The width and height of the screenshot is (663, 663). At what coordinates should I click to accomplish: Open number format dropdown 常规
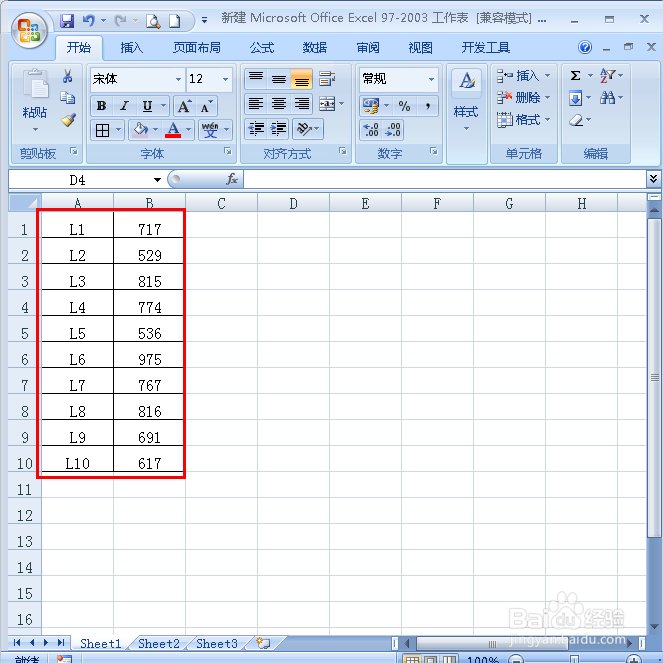click(x=431, y=79)
